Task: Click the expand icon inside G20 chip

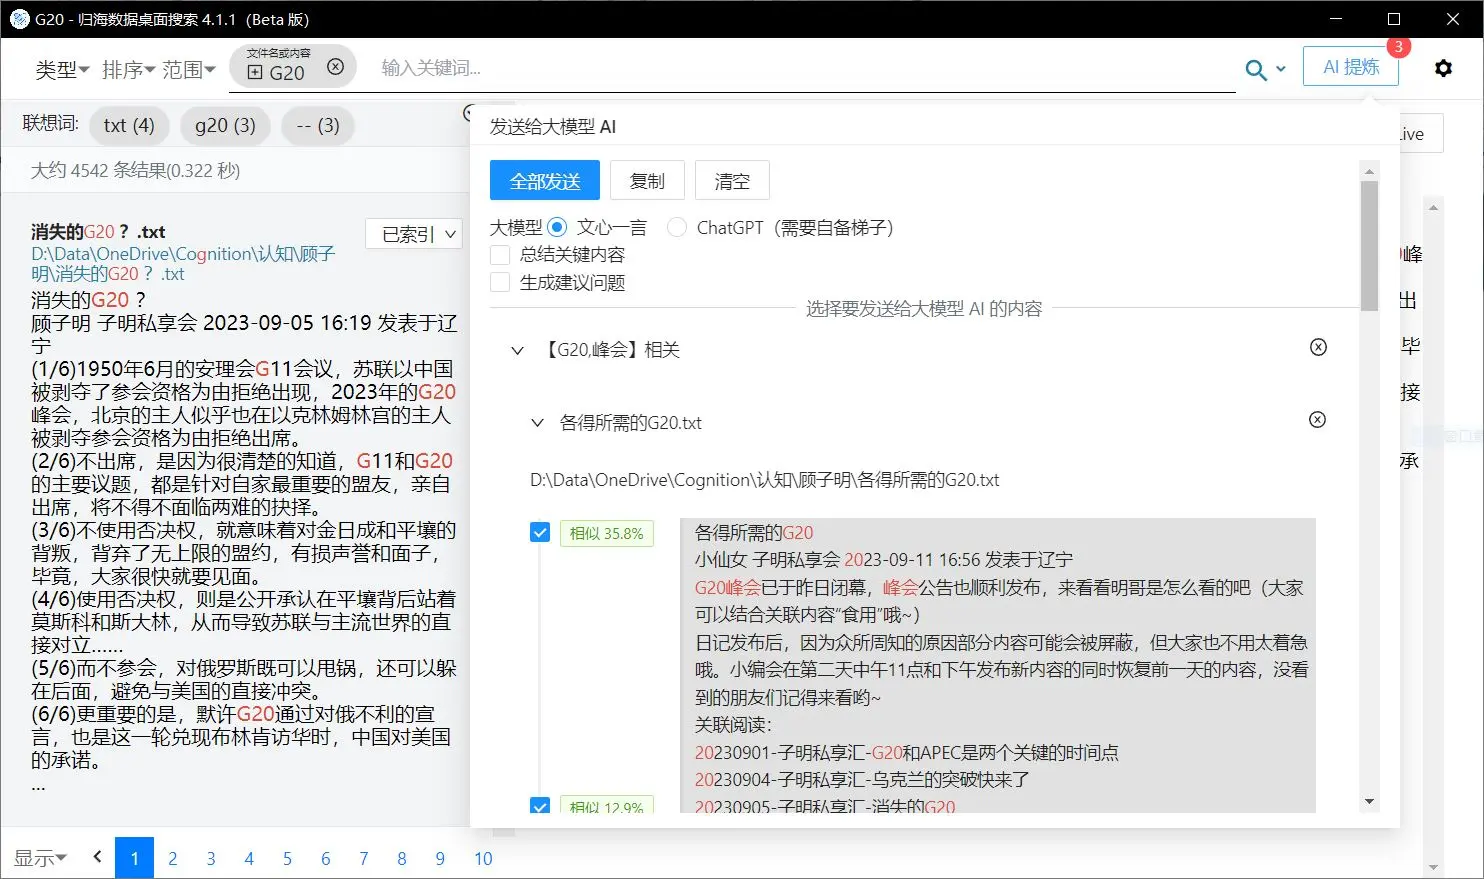Action: coord(255,72)
